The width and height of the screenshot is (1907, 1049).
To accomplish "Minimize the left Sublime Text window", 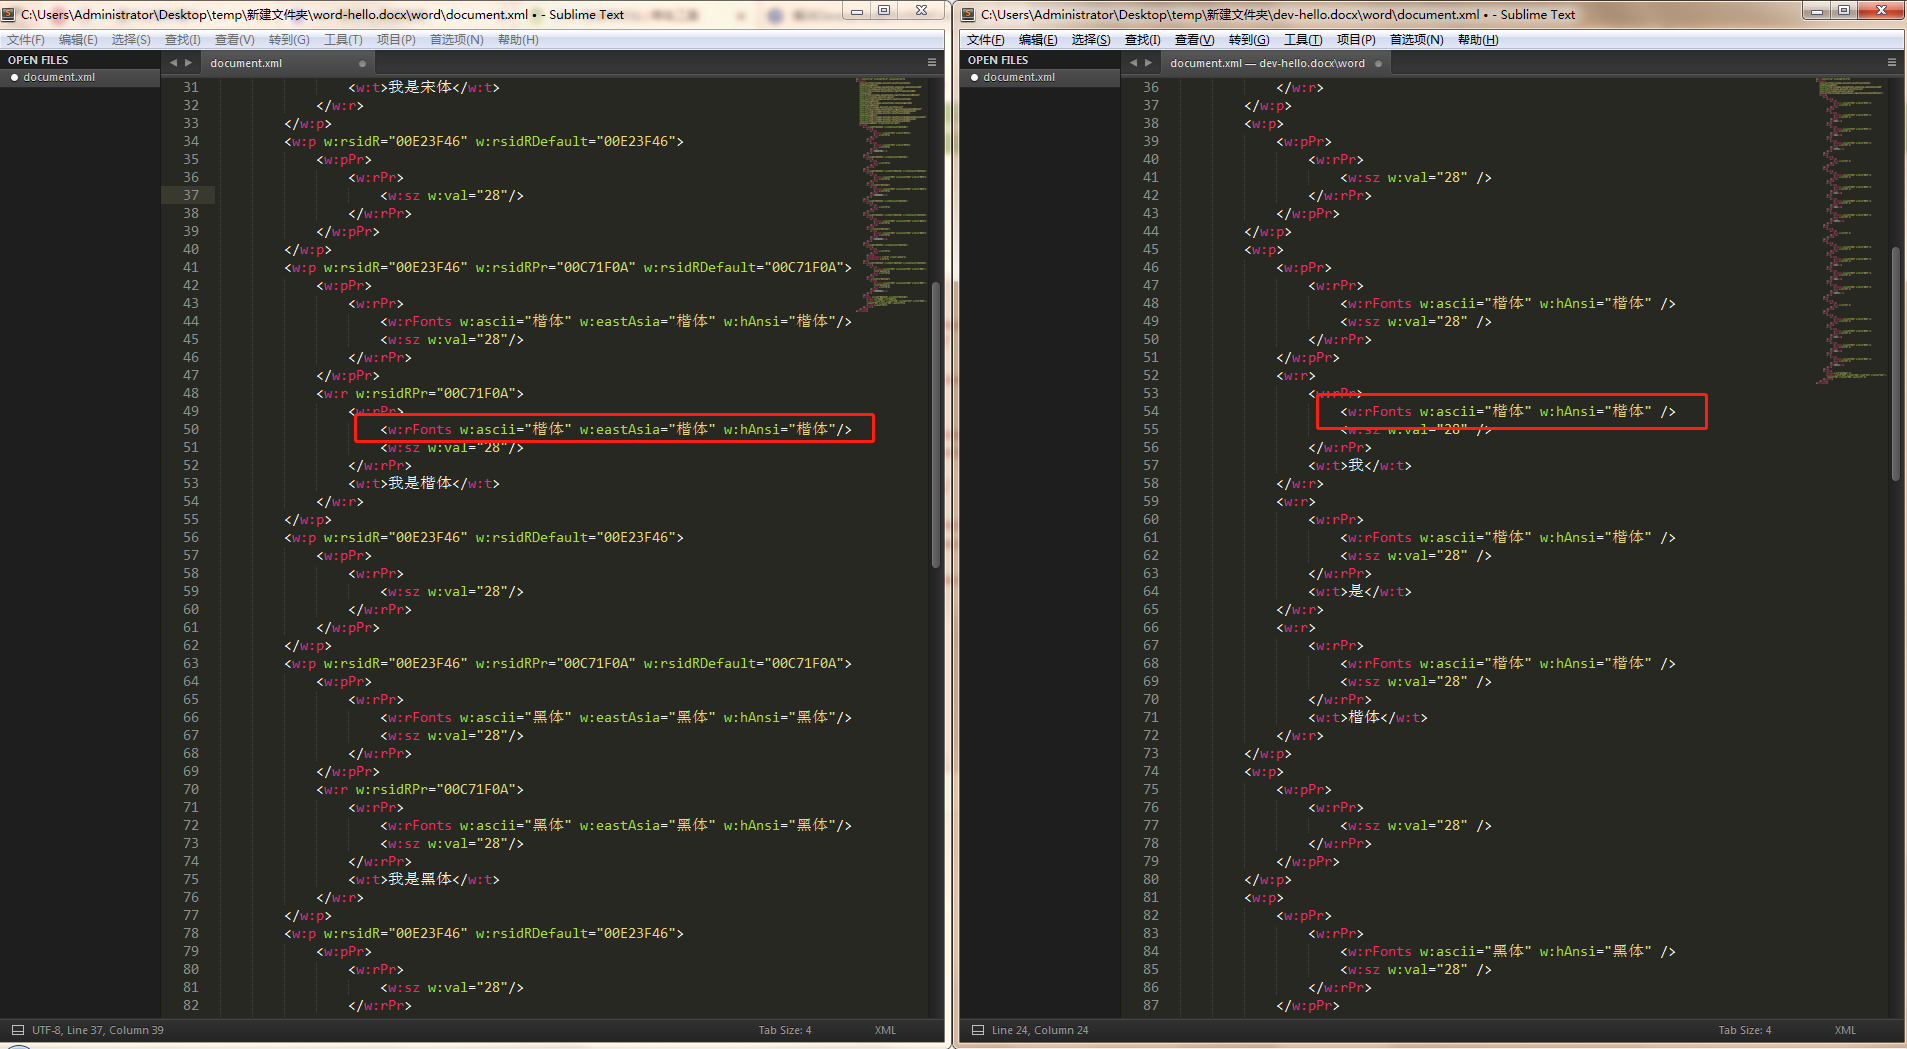I will coord(857,10).
